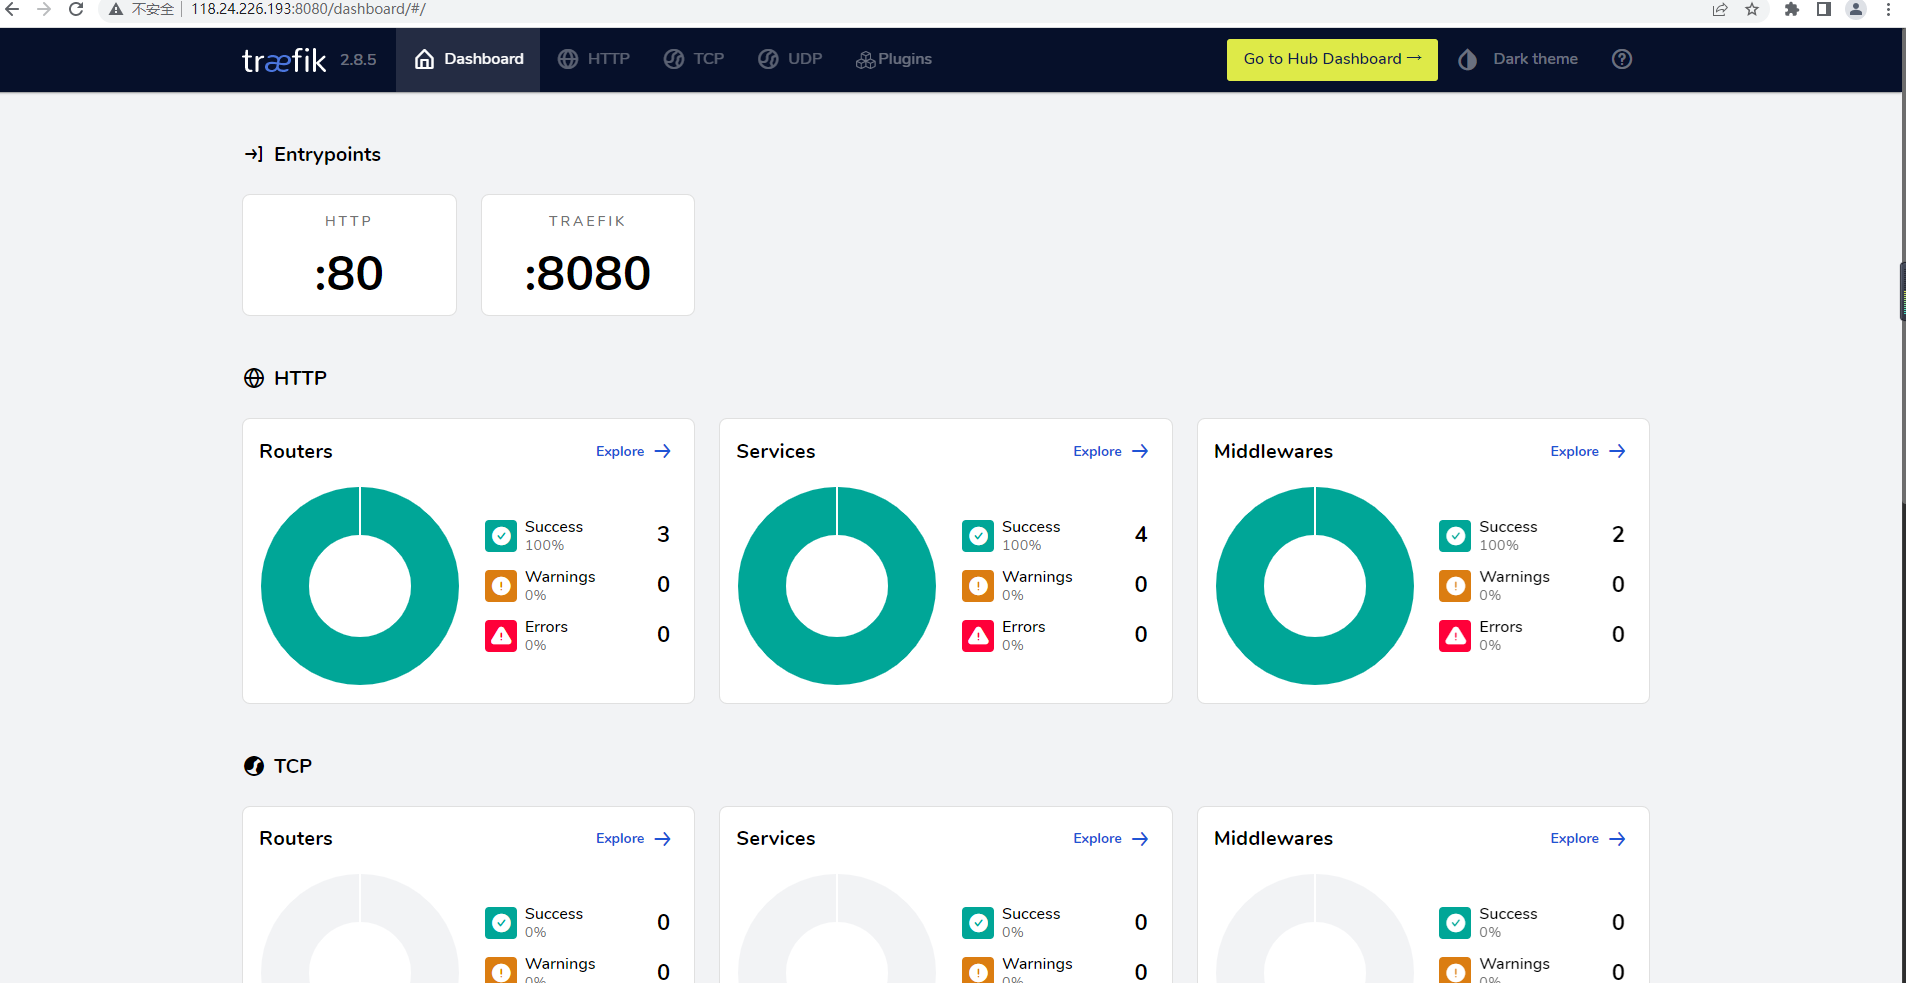Open the HTTP navigation tab
The width and height of the screenshot is (1906, 983).
[x=594, y=59]
